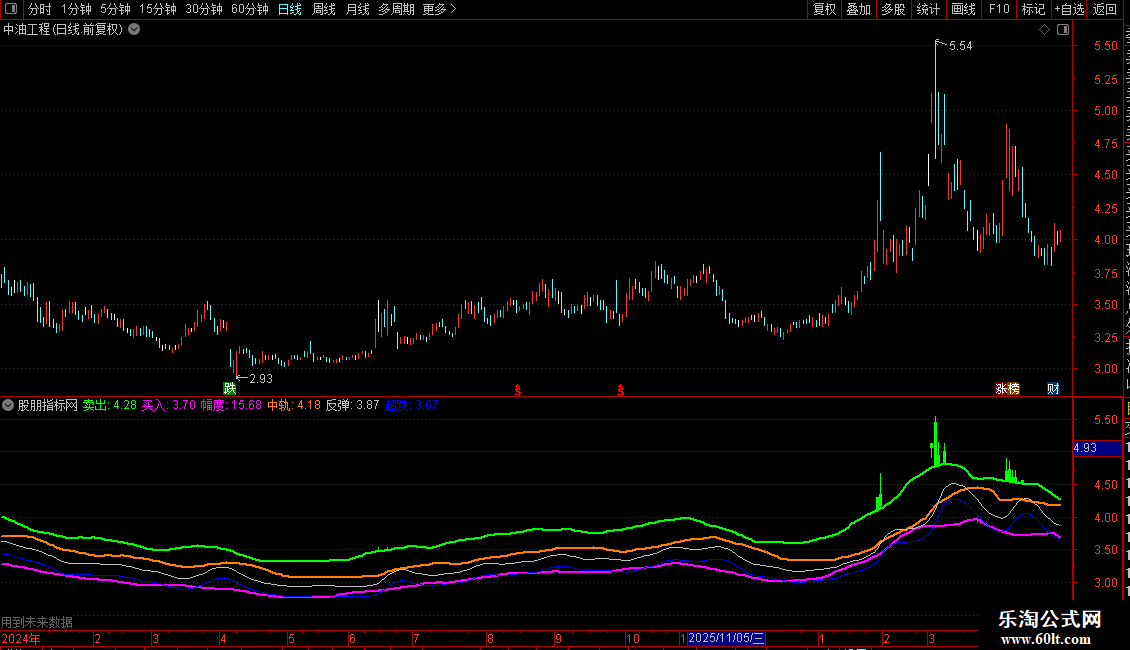The height and width of the screenshot is (650, 1130).
Task: Open F10 company information
Action: point(999,9)
